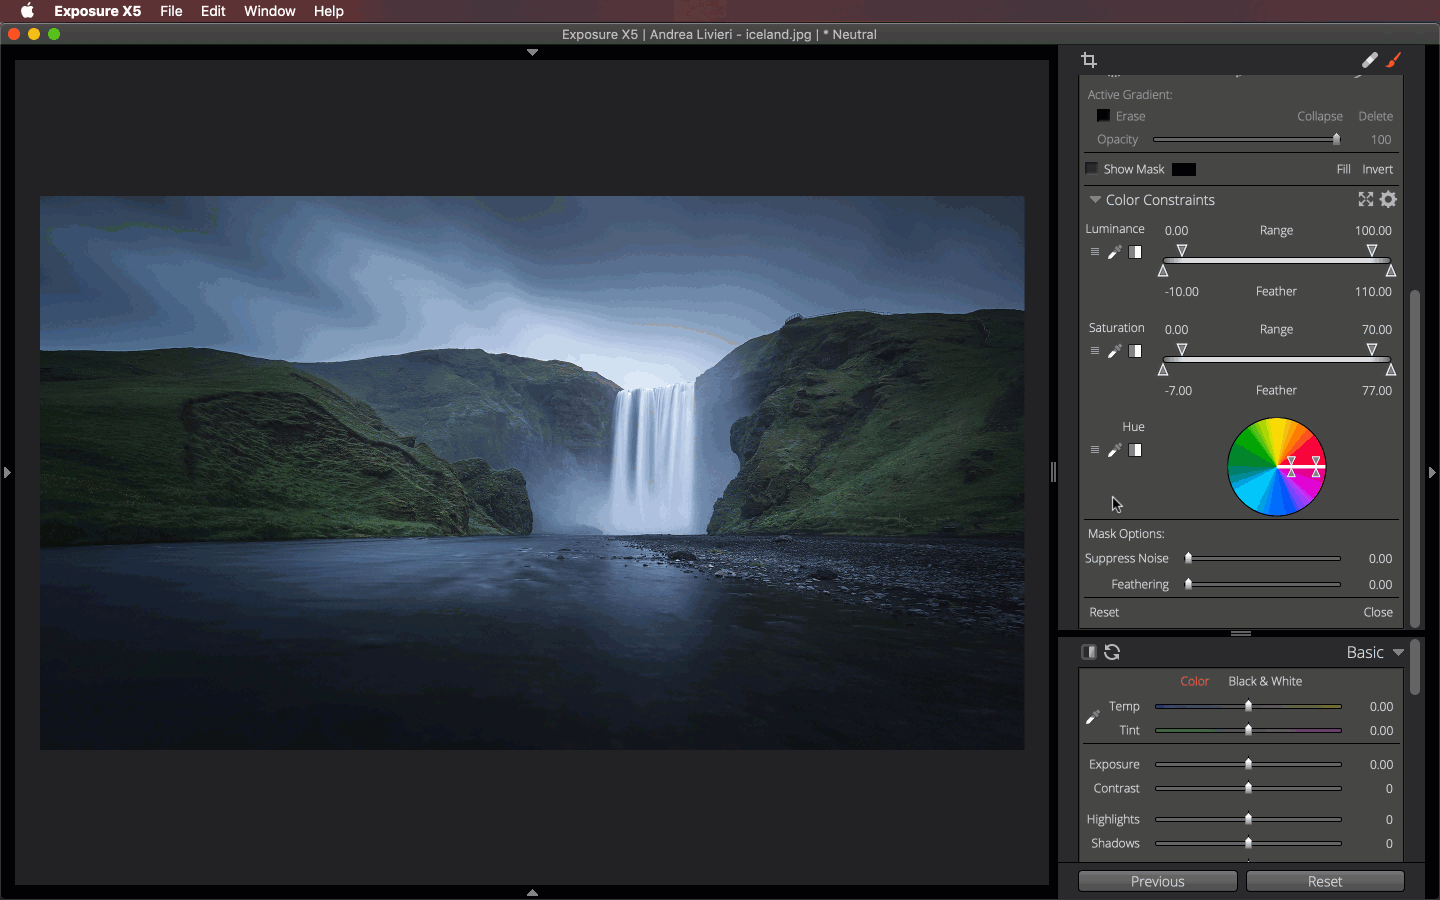Click the Show Mask color swatch
The height and width of the screenshot is (900, 1440).
[1184, 169]
